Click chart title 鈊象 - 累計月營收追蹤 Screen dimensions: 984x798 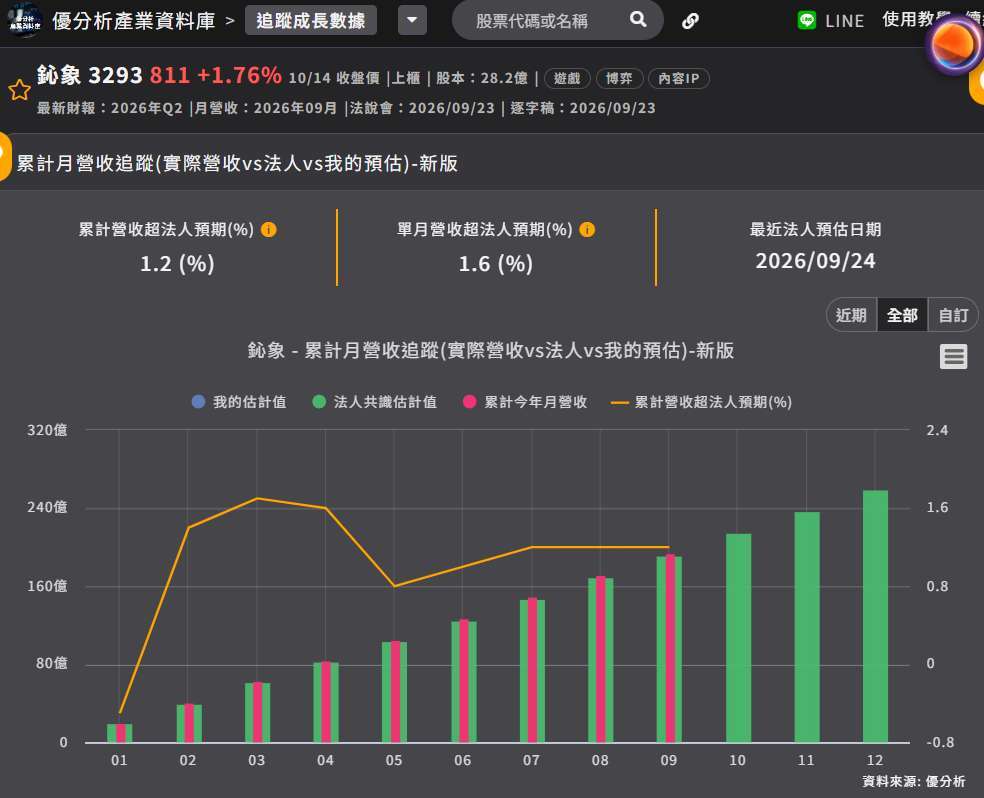[x=491, y=350]
